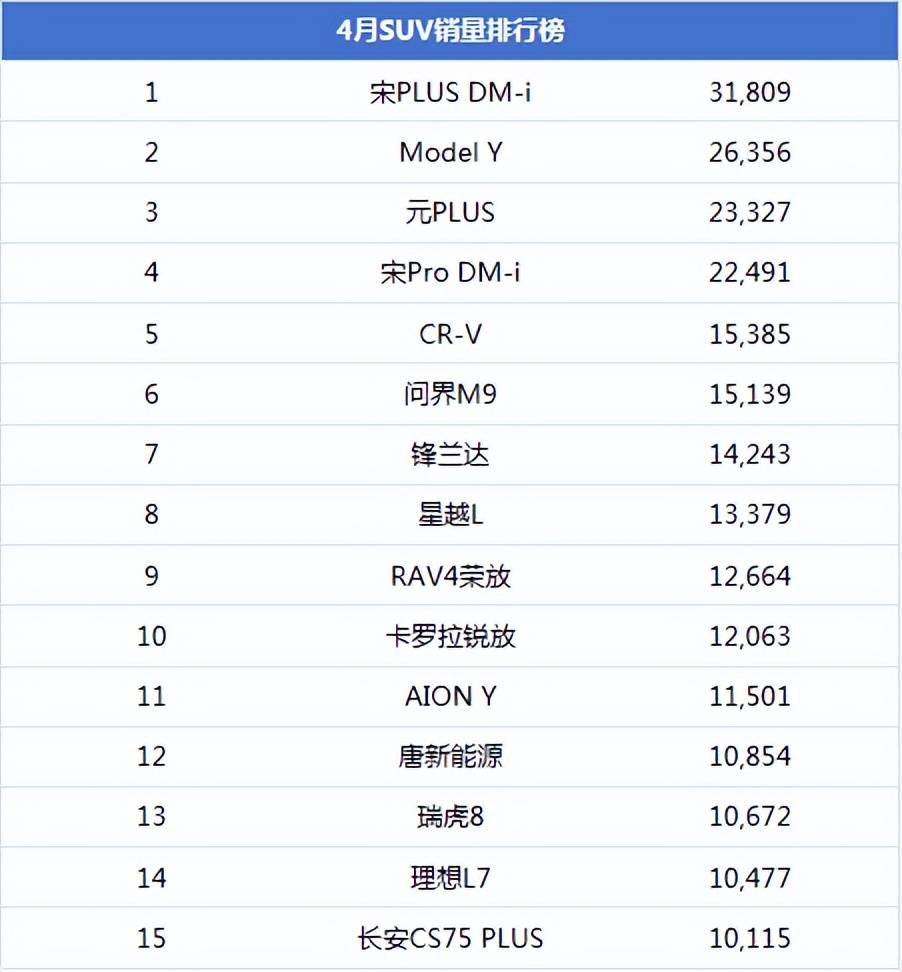
Task: Click the 卡罗拉锐放 model name
Action: tap(450, 636)
